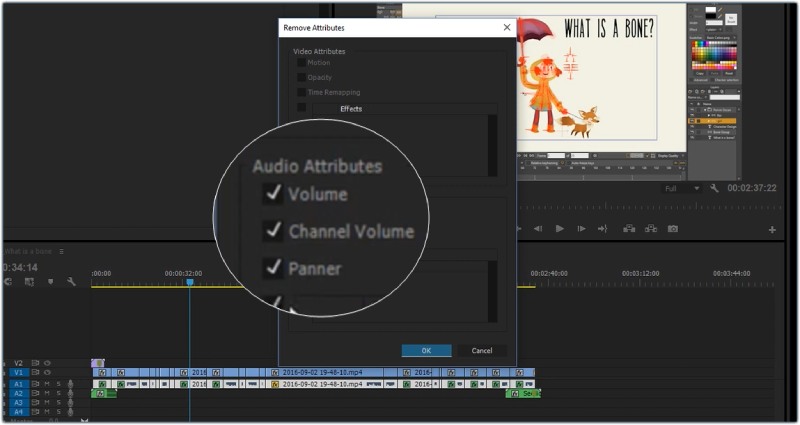Open Program monitor settings wrench icon
Image resolution: width=800 pixels, height=425 pixels.
click(x=714, y=188)
